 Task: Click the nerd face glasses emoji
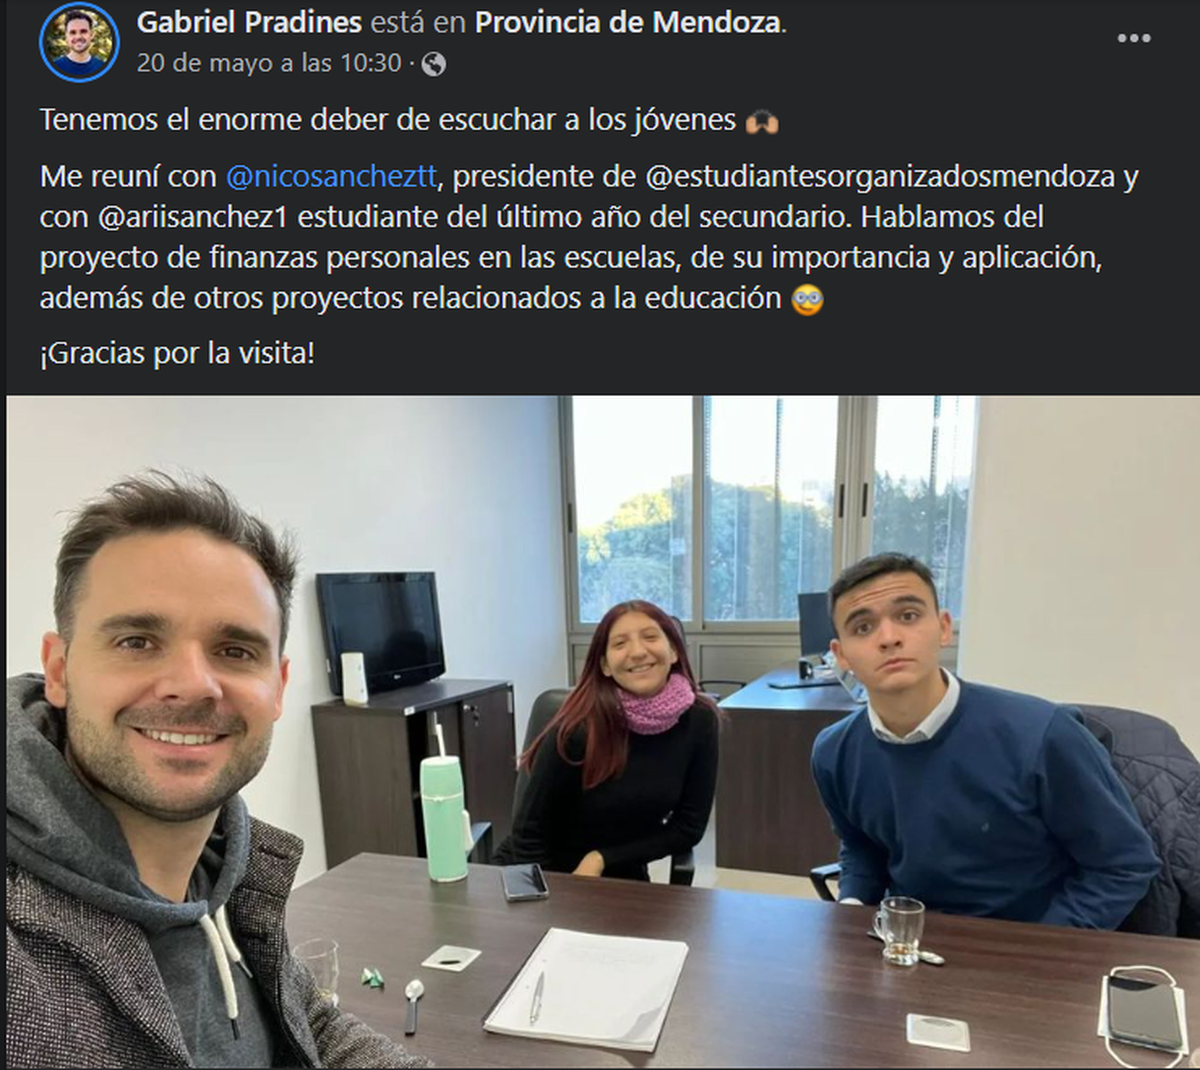point(807,299)
